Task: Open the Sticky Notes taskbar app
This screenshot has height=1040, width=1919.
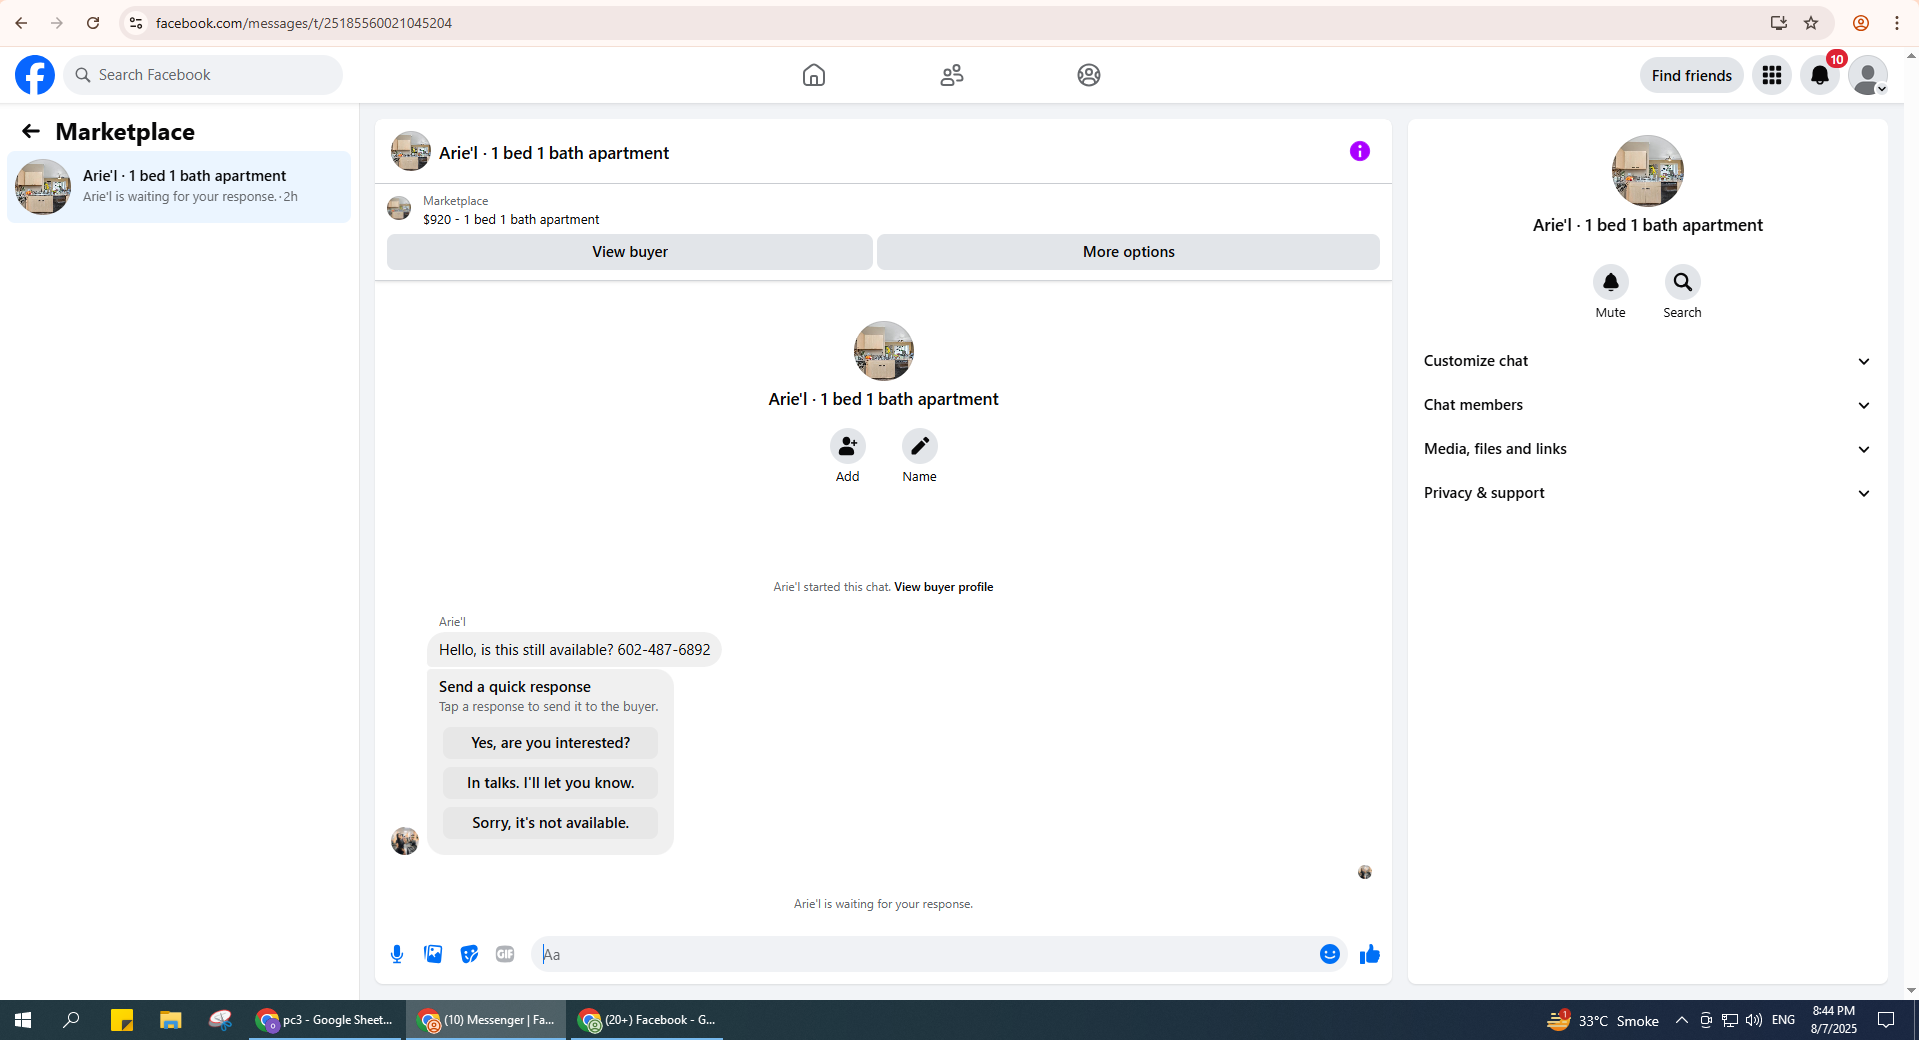Action: (x=122, y=1020)
